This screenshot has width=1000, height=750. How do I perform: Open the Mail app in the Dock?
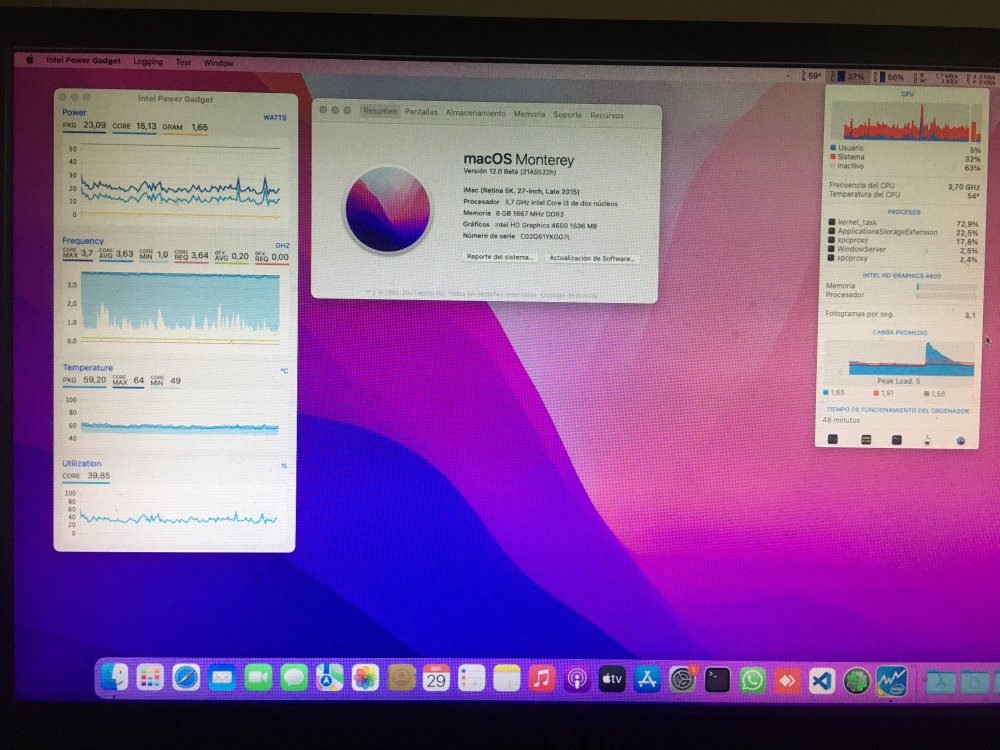point(222,678)
